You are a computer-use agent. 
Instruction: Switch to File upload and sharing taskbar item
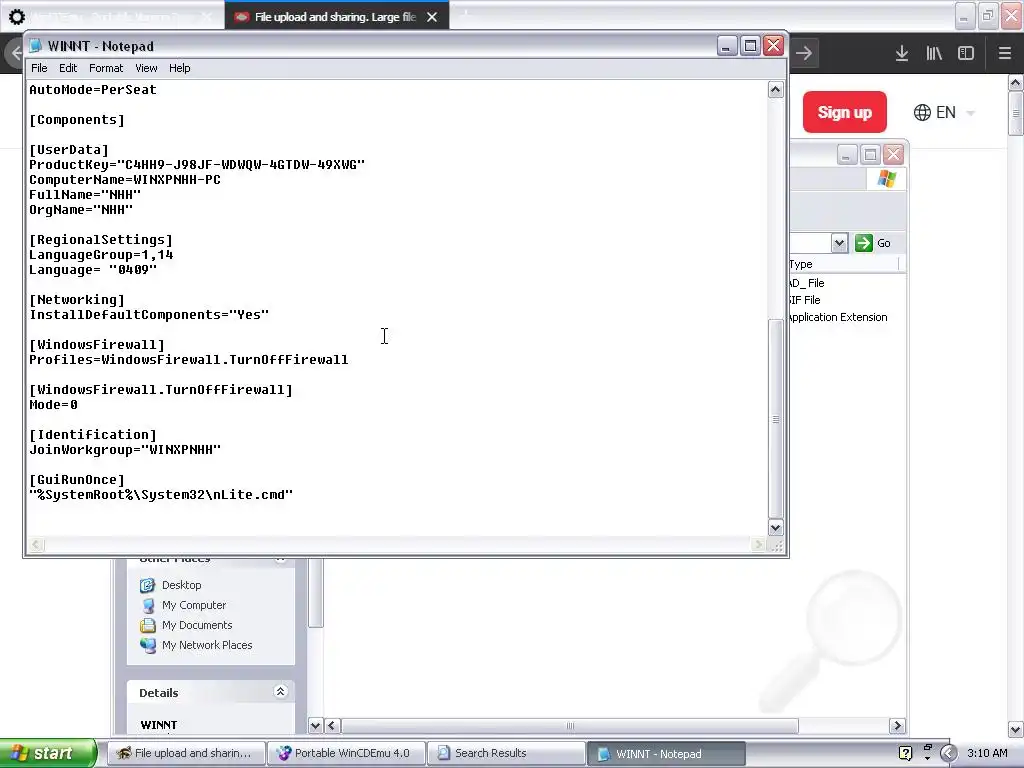pyautogui.click(x=185, y=753)
